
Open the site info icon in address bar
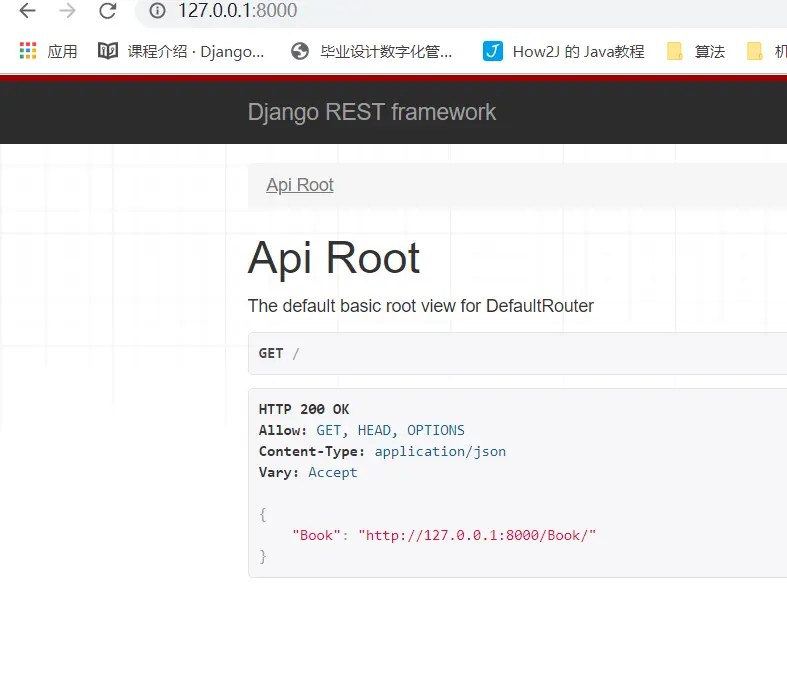click(x=157, y=11)
